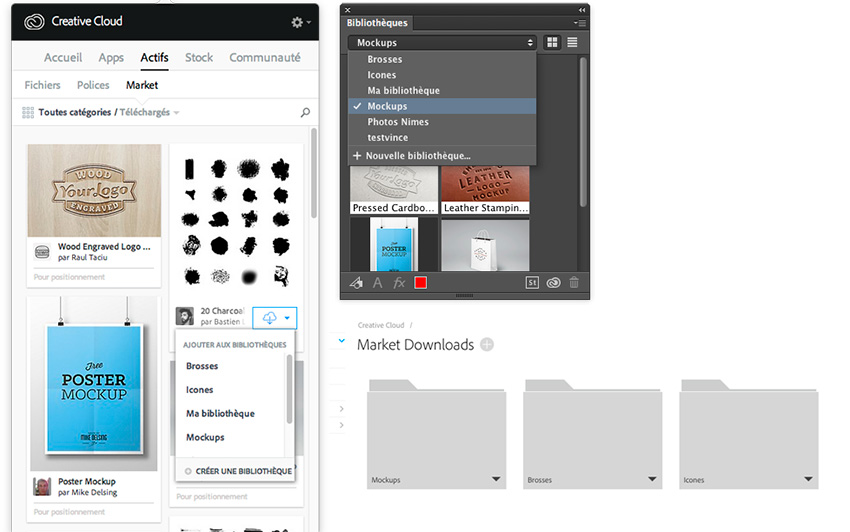
Task: Go to the Apps tab
Action: click(x=111, y=57)
